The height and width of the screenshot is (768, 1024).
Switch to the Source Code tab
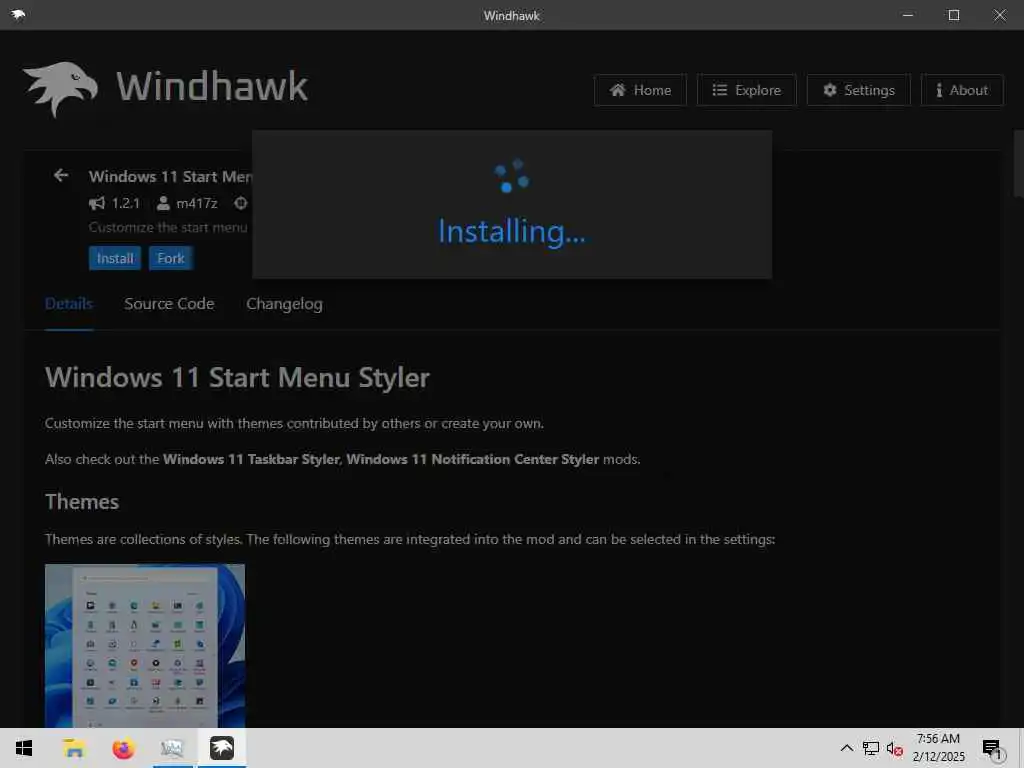pos(169,304)
